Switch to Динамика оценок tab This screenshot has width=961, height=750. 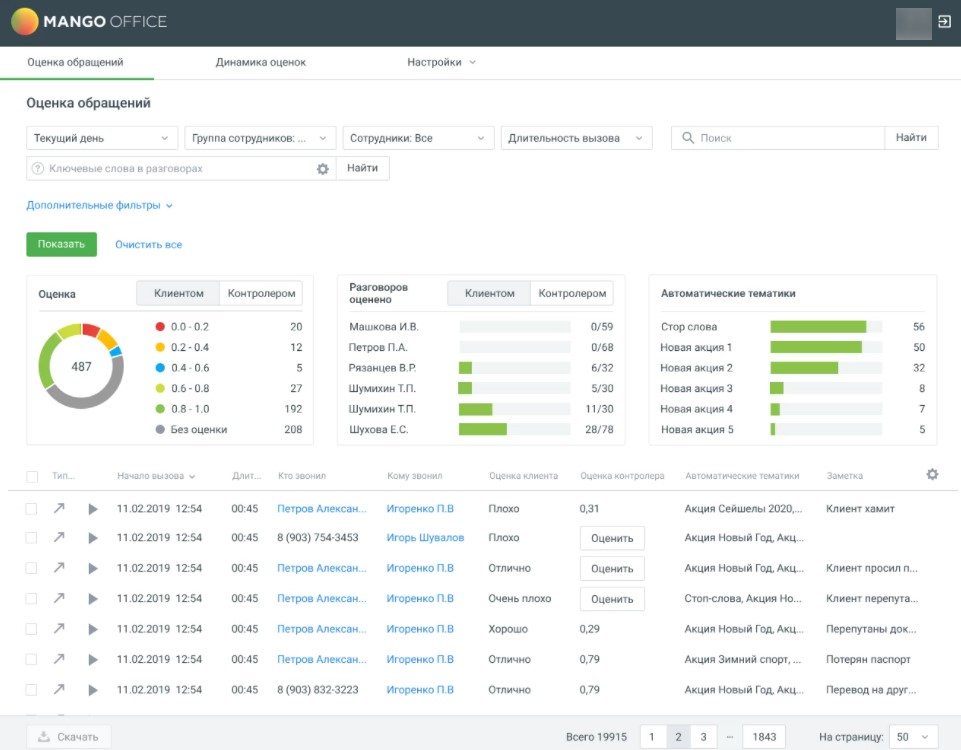(260, 62)
